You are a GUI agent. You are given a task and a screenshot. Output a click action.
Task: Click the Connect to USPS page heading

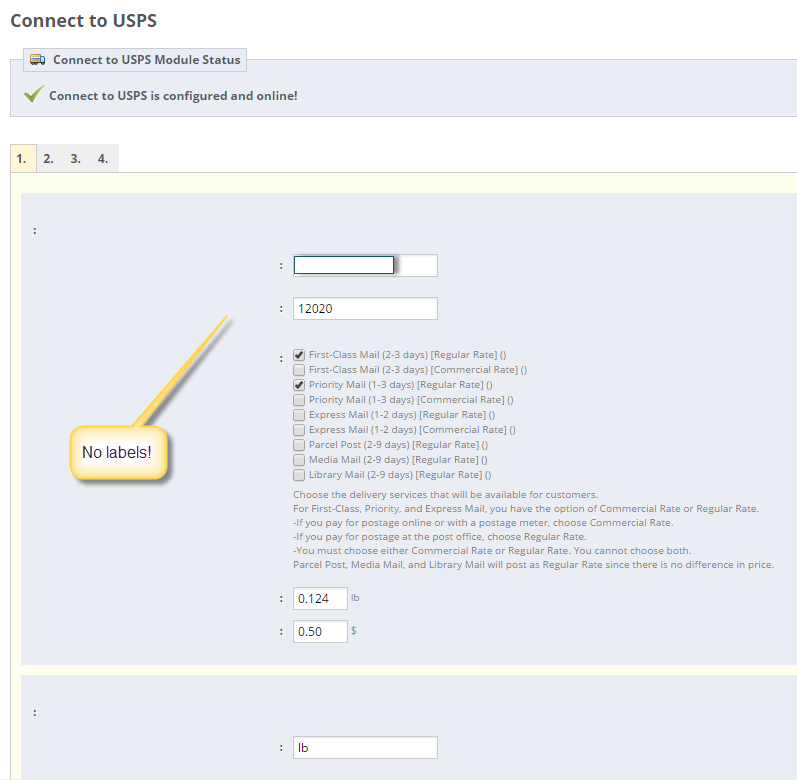(x=83, y=21)
